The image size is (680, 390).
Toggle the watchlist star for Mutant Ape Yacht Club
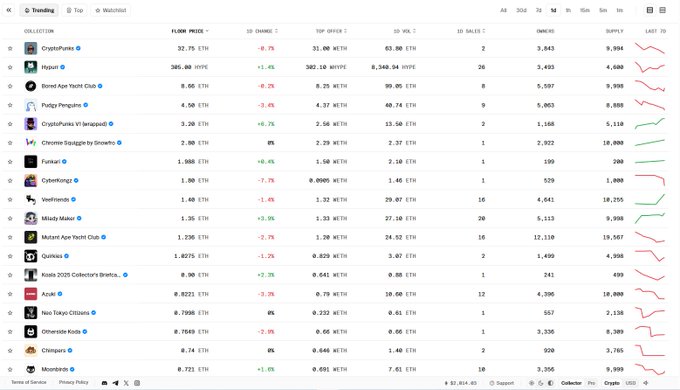click(10, 237)
